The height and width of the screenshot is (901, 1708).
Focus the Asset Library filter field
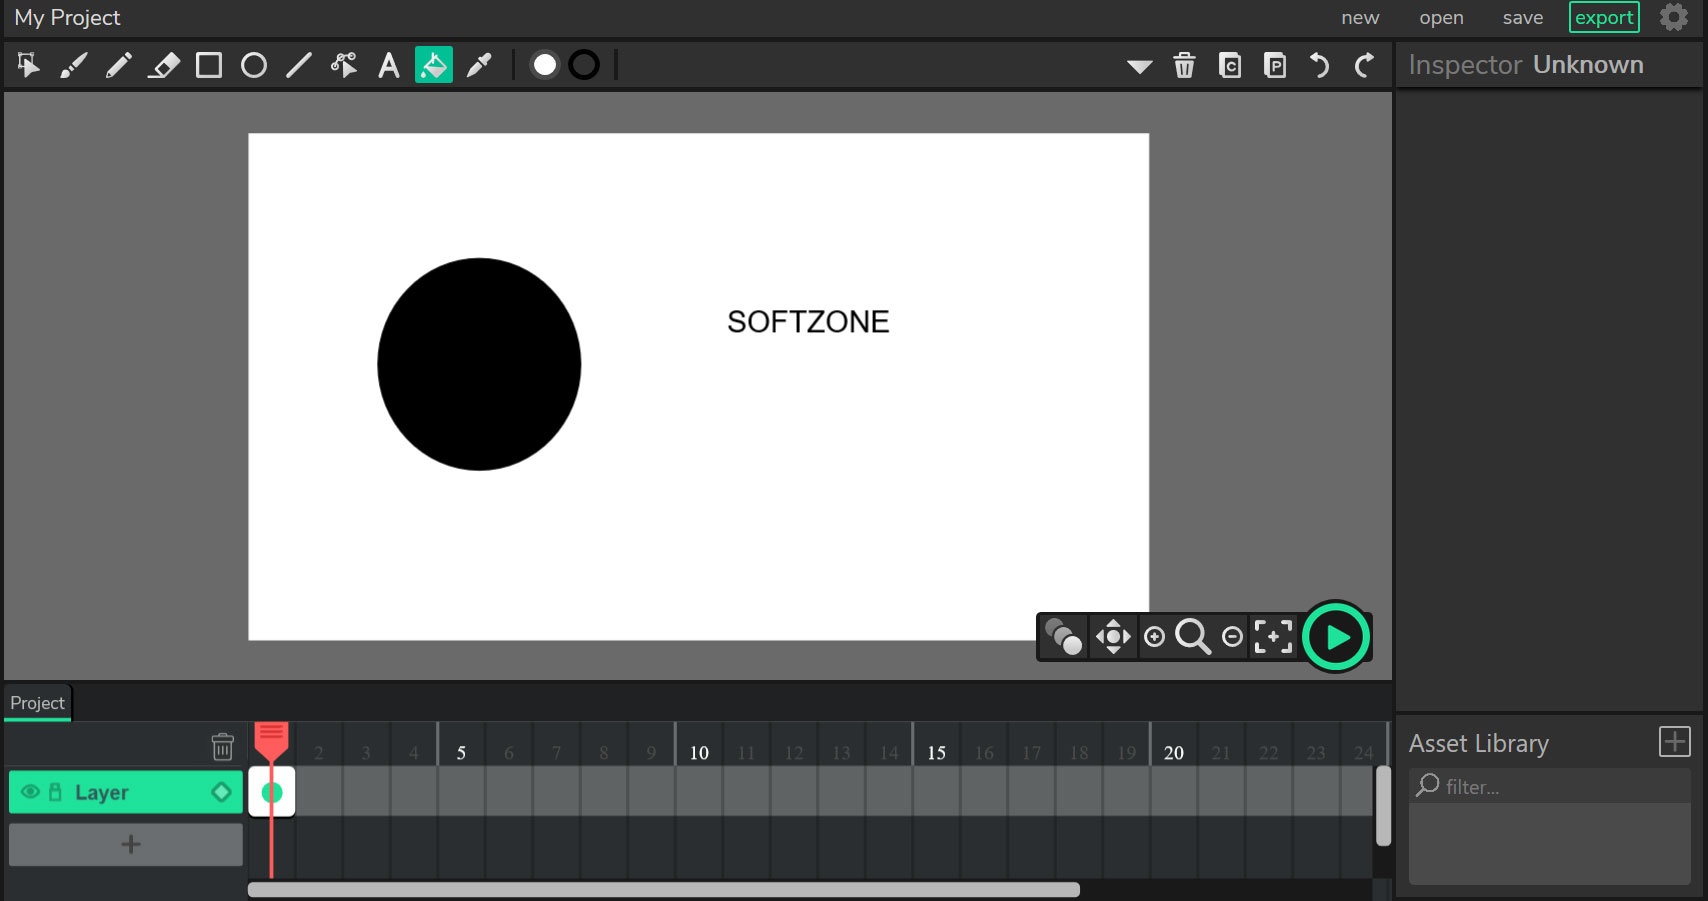pyautogui.click(x=1550, y=786)
